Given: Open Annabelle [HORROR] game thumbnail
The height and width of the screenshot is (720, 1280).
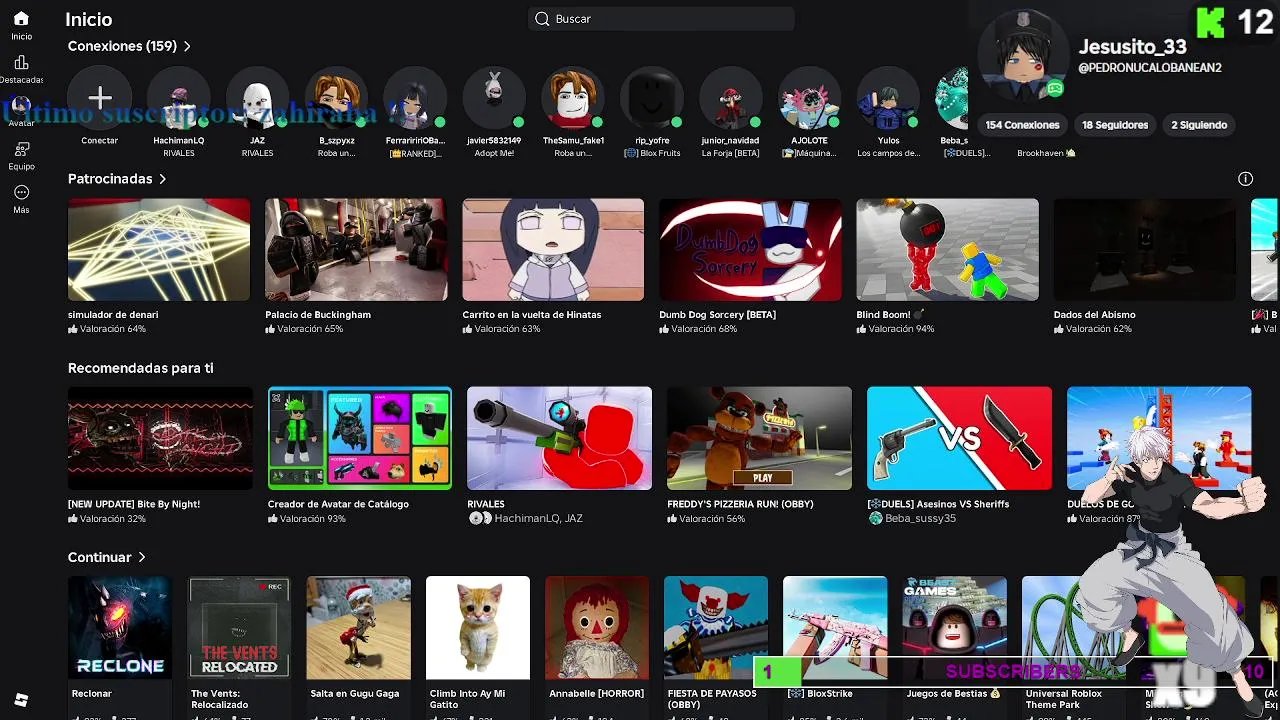Looking at the screenshot, I should coord(597,628).
